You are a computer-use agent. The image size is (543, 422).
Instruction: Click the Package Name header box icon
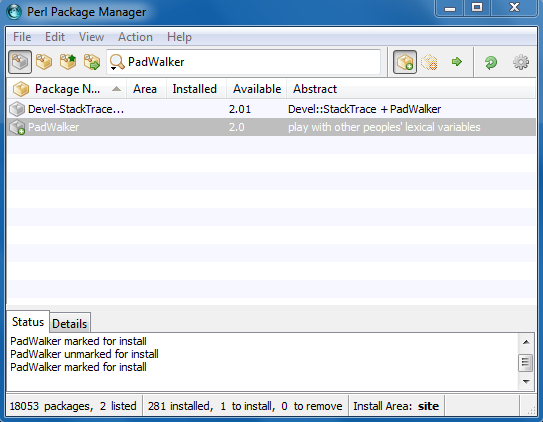(x=21, y=89)
